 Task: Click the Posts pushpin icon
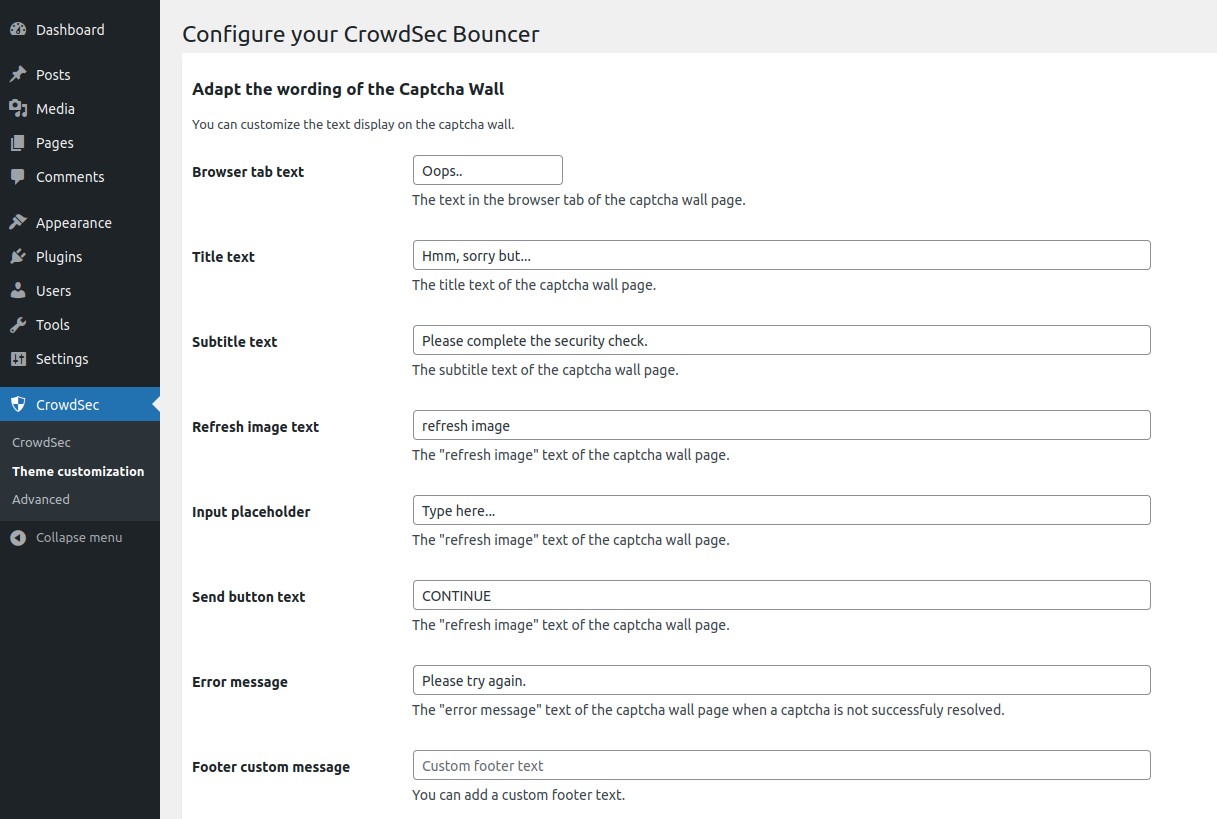click(18, 75)
